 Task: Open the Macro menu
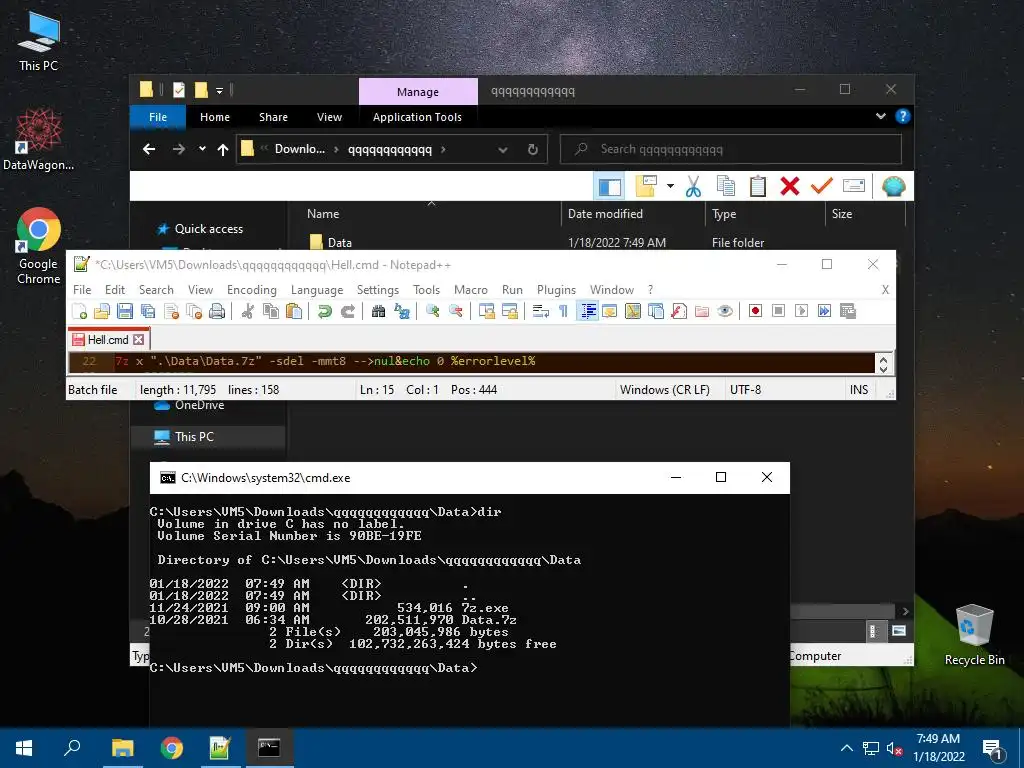click(x=471, y=290)
